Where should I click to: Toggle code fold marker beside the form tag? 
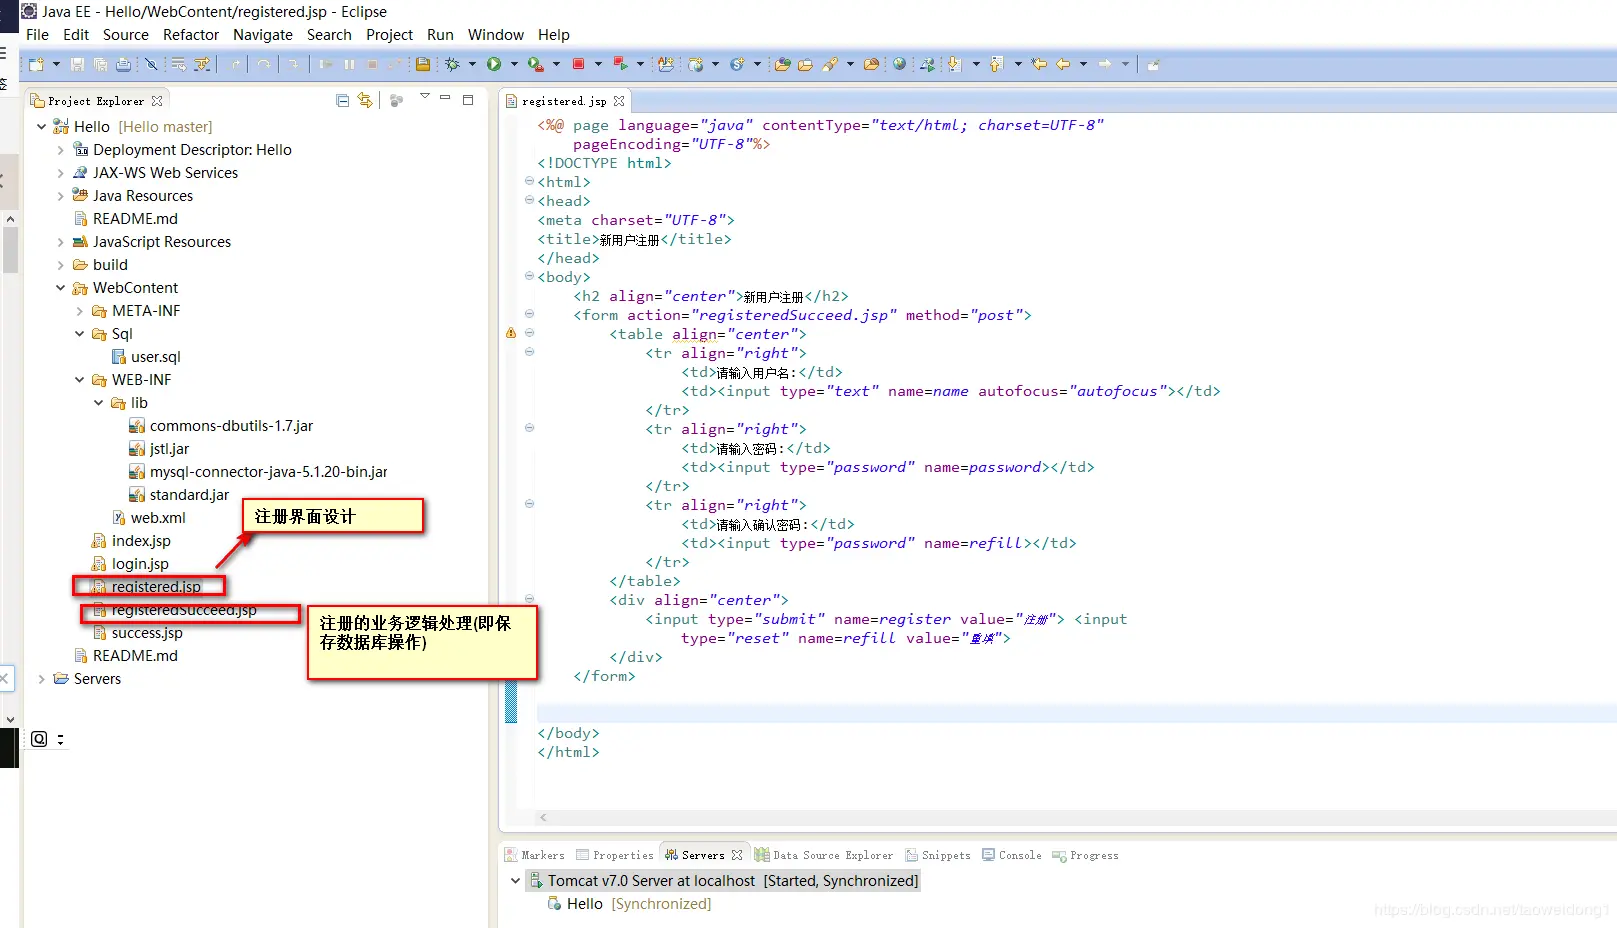coord(529,314)
